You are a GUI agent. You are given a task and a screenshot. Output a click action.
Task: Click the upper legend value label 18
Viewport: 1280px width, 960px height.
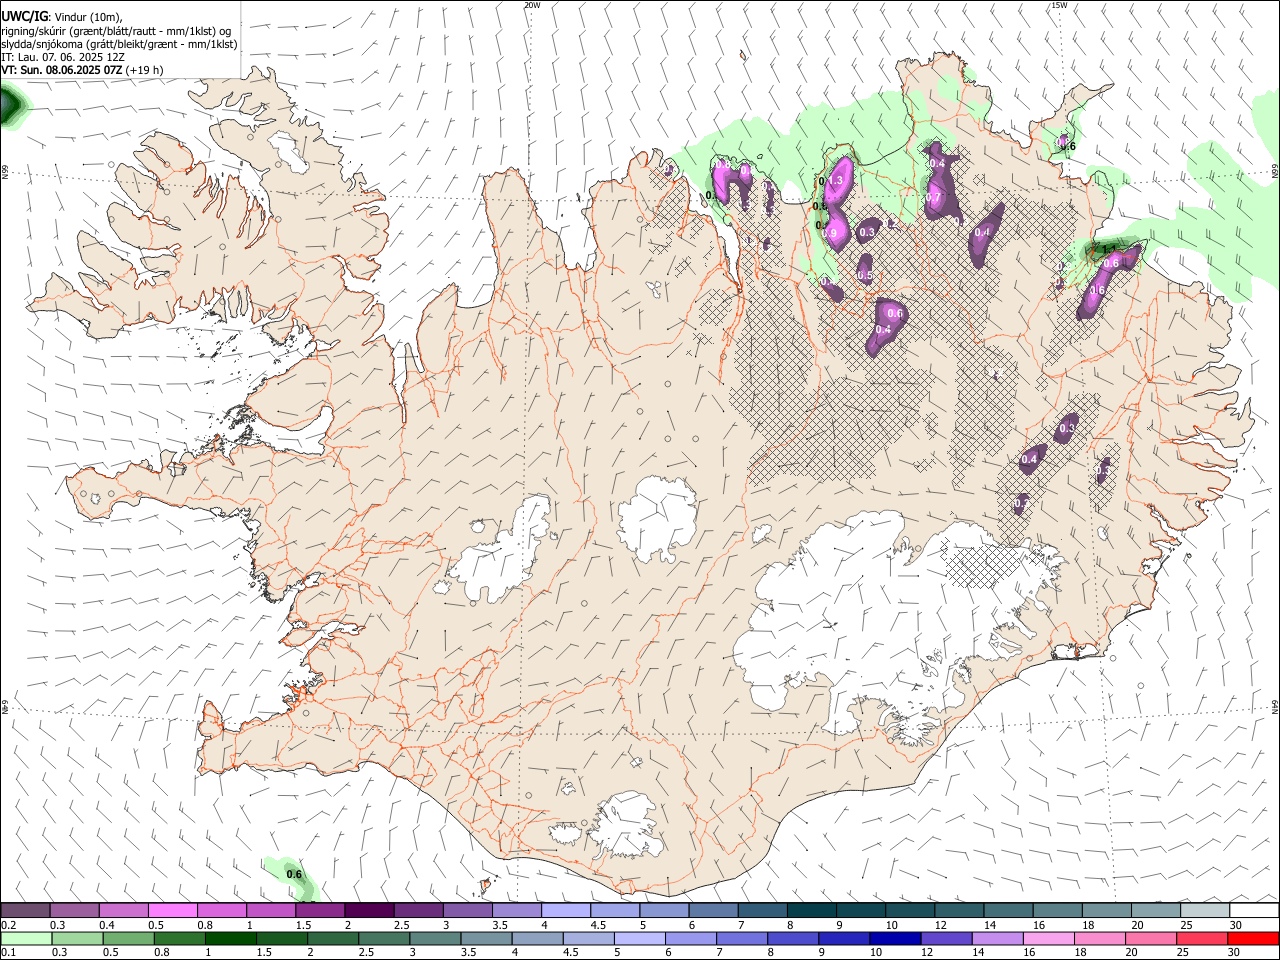pyautogui.click(x=1087, y=925)
